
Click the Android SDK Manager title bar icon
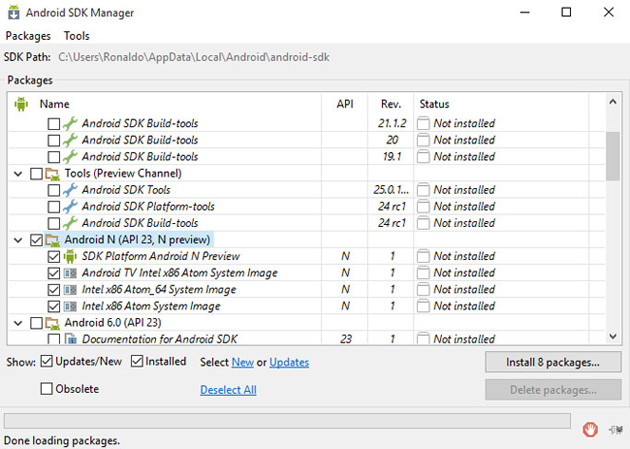(x=15, y=13)
